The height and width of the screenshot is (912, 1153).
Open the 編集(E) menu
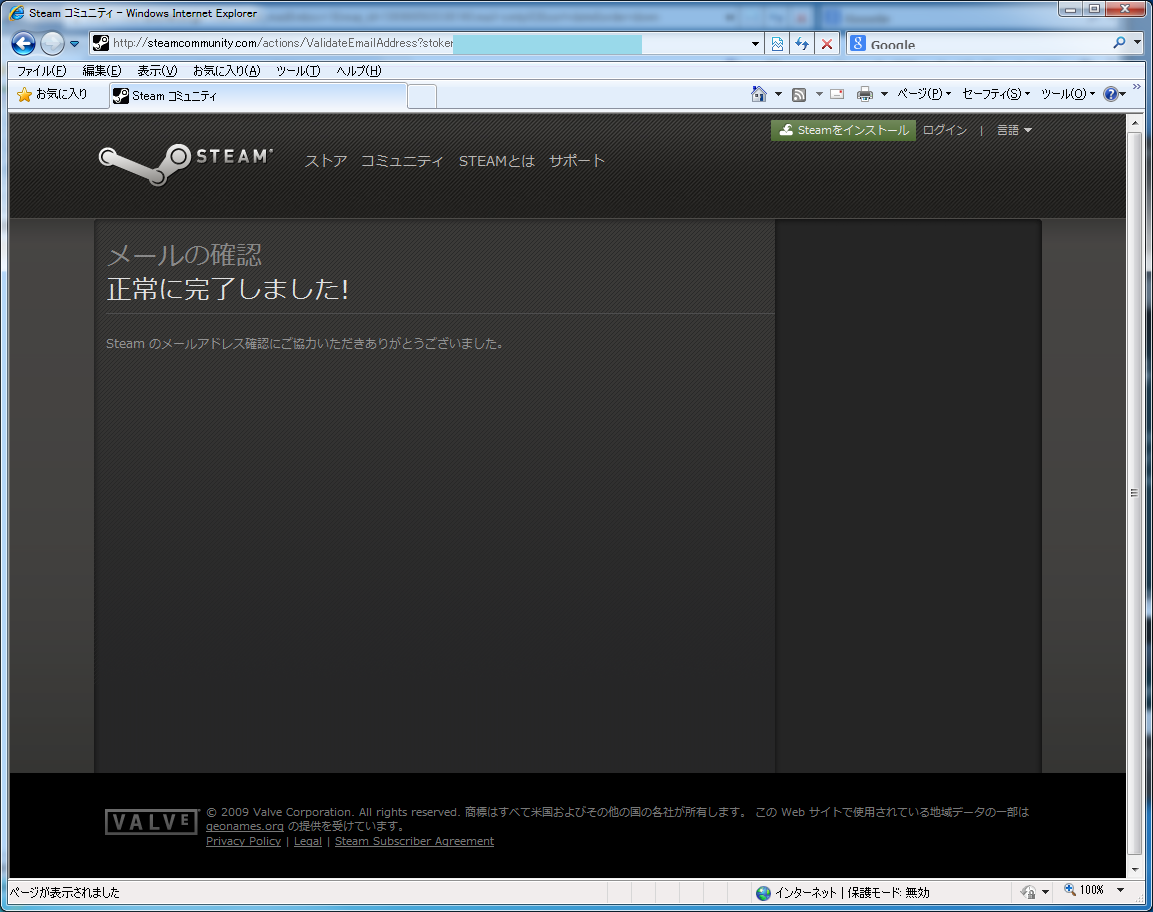pyautogui.click(x=101, y=71)
